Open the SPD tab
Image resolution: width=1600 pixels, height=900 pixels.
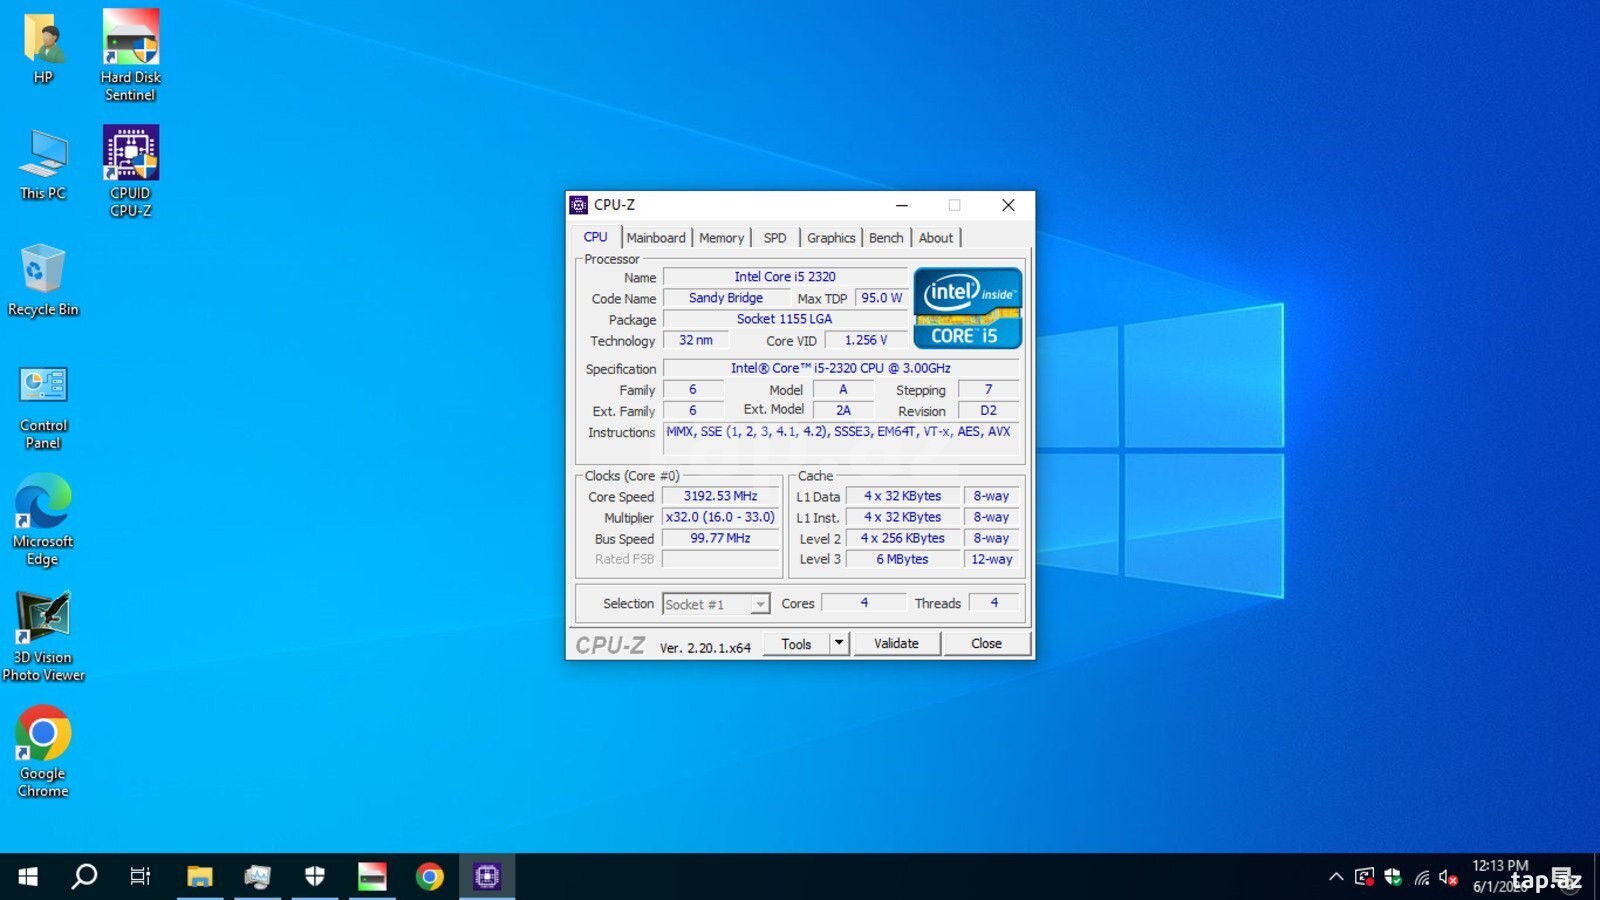click(775, 238)
